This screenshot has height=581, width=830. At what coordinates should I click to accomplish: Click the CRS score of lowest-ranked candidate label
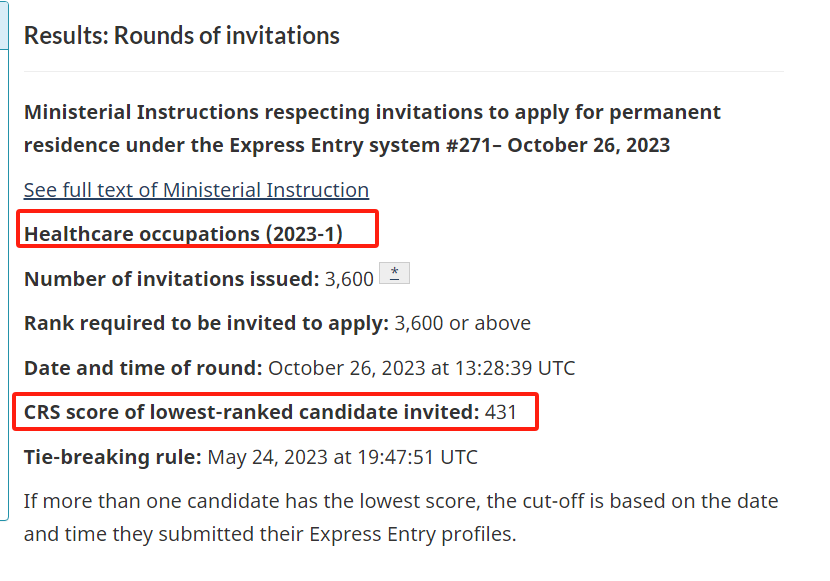(x=251, y=412)
